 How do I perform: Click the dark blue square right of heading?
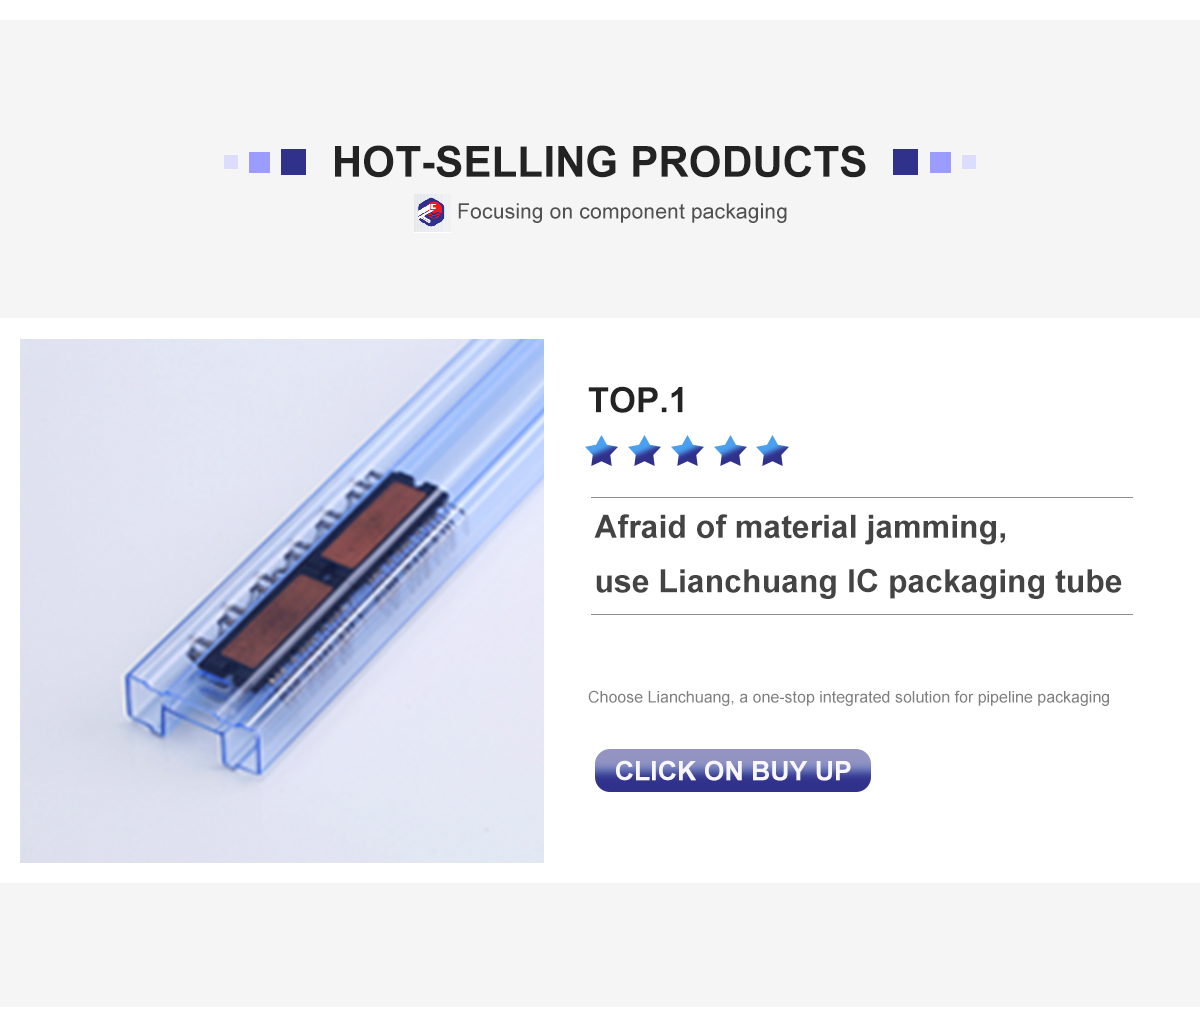click(905, 162)
